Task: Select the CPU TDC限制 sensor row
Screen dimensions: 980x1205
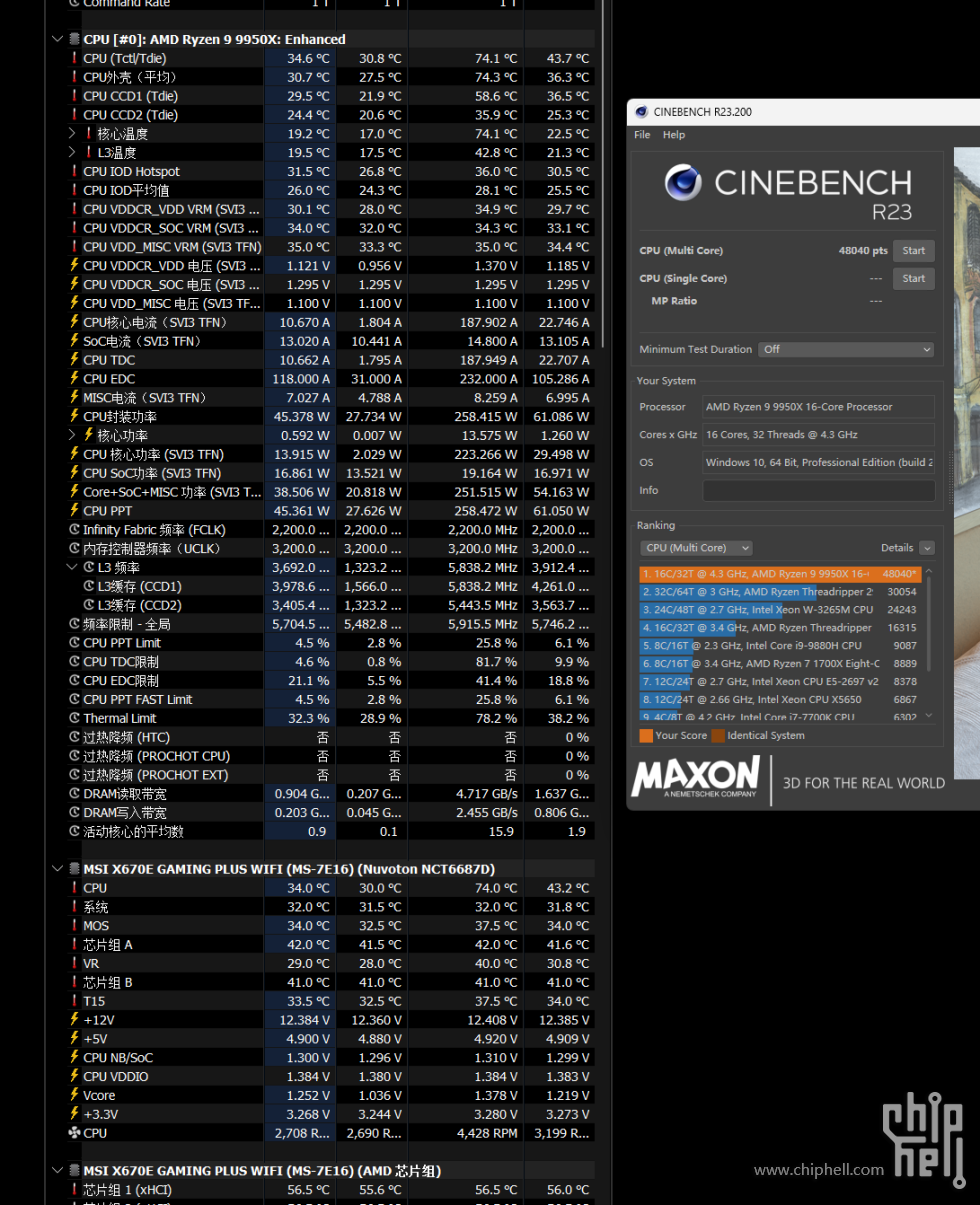Action: coord(330,662)
